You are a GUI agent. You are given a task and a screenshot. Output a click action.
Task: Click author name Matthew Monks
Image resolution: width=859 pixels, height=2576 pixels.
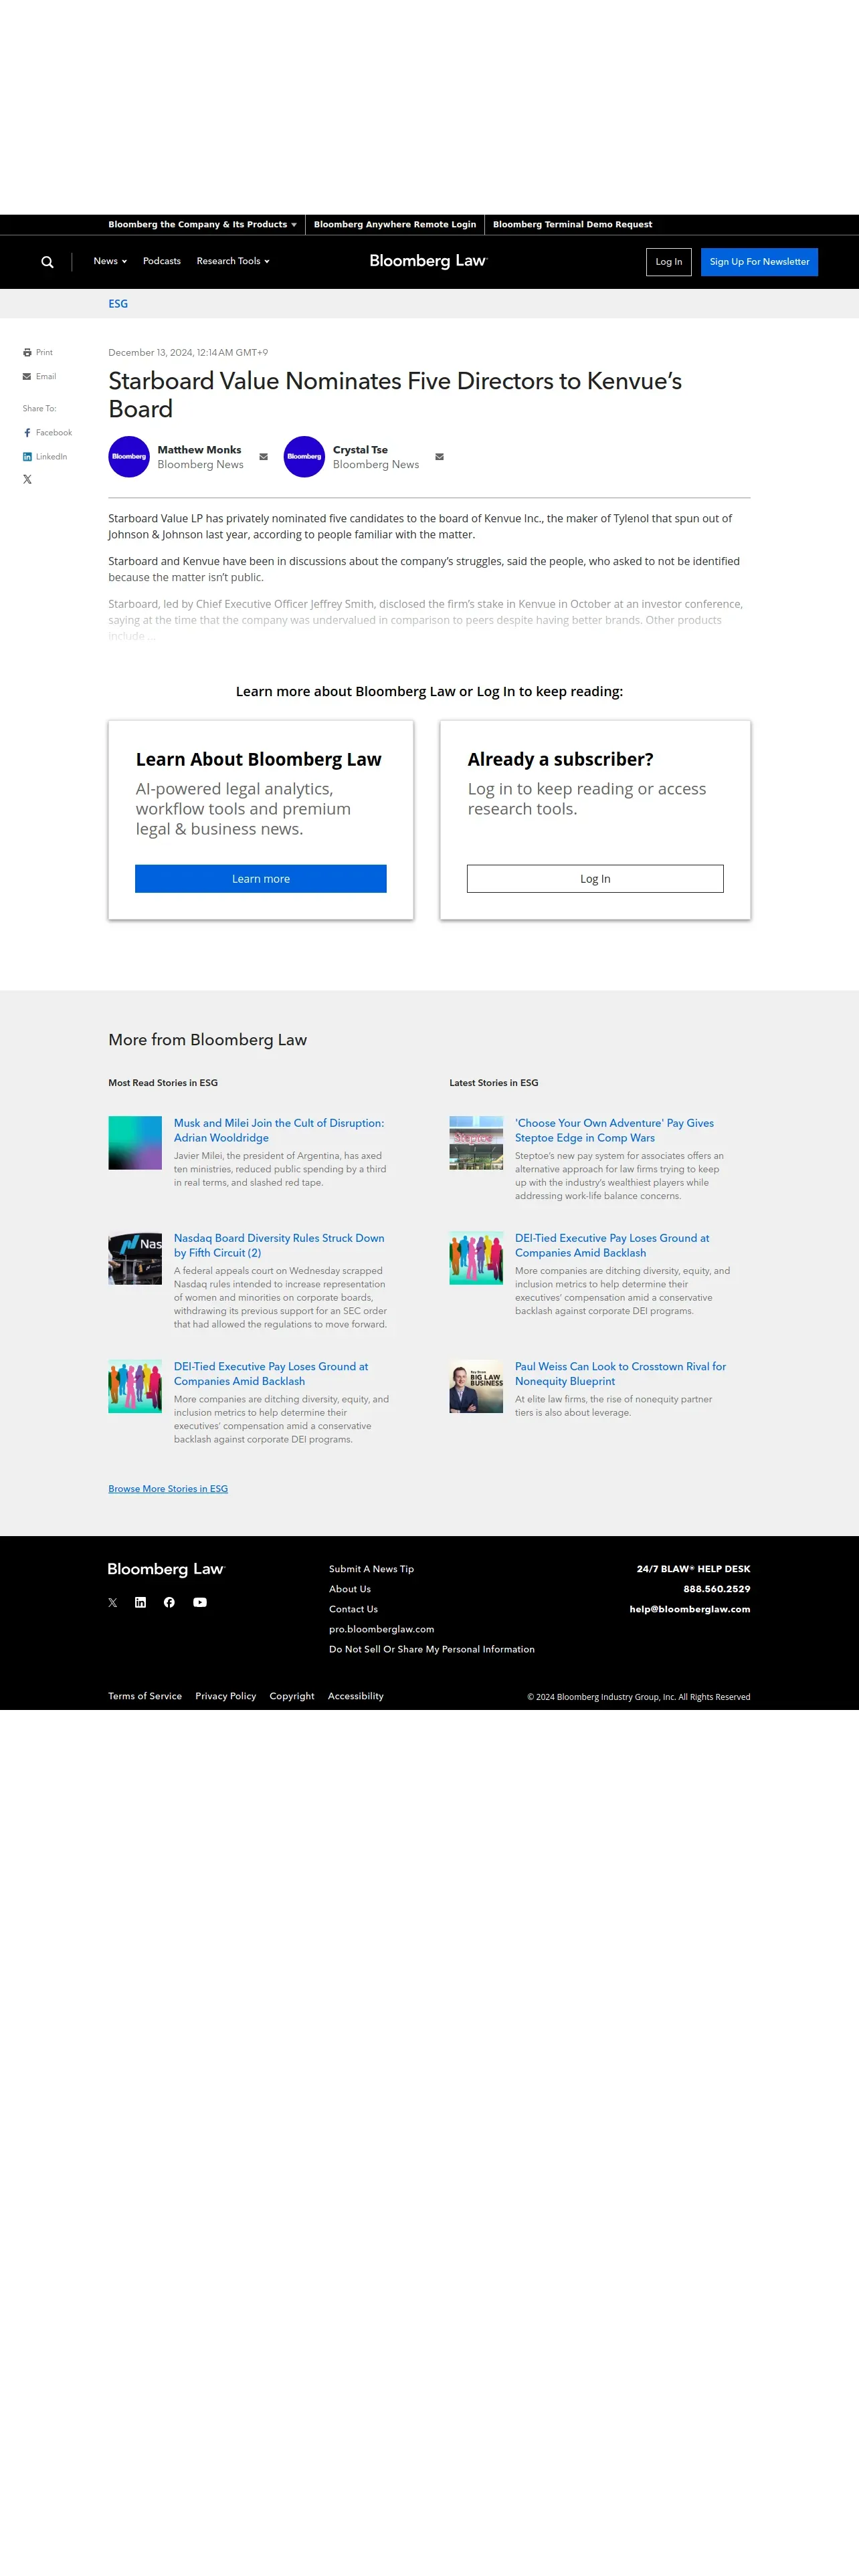pyautogui.click(x=199, y=450)
